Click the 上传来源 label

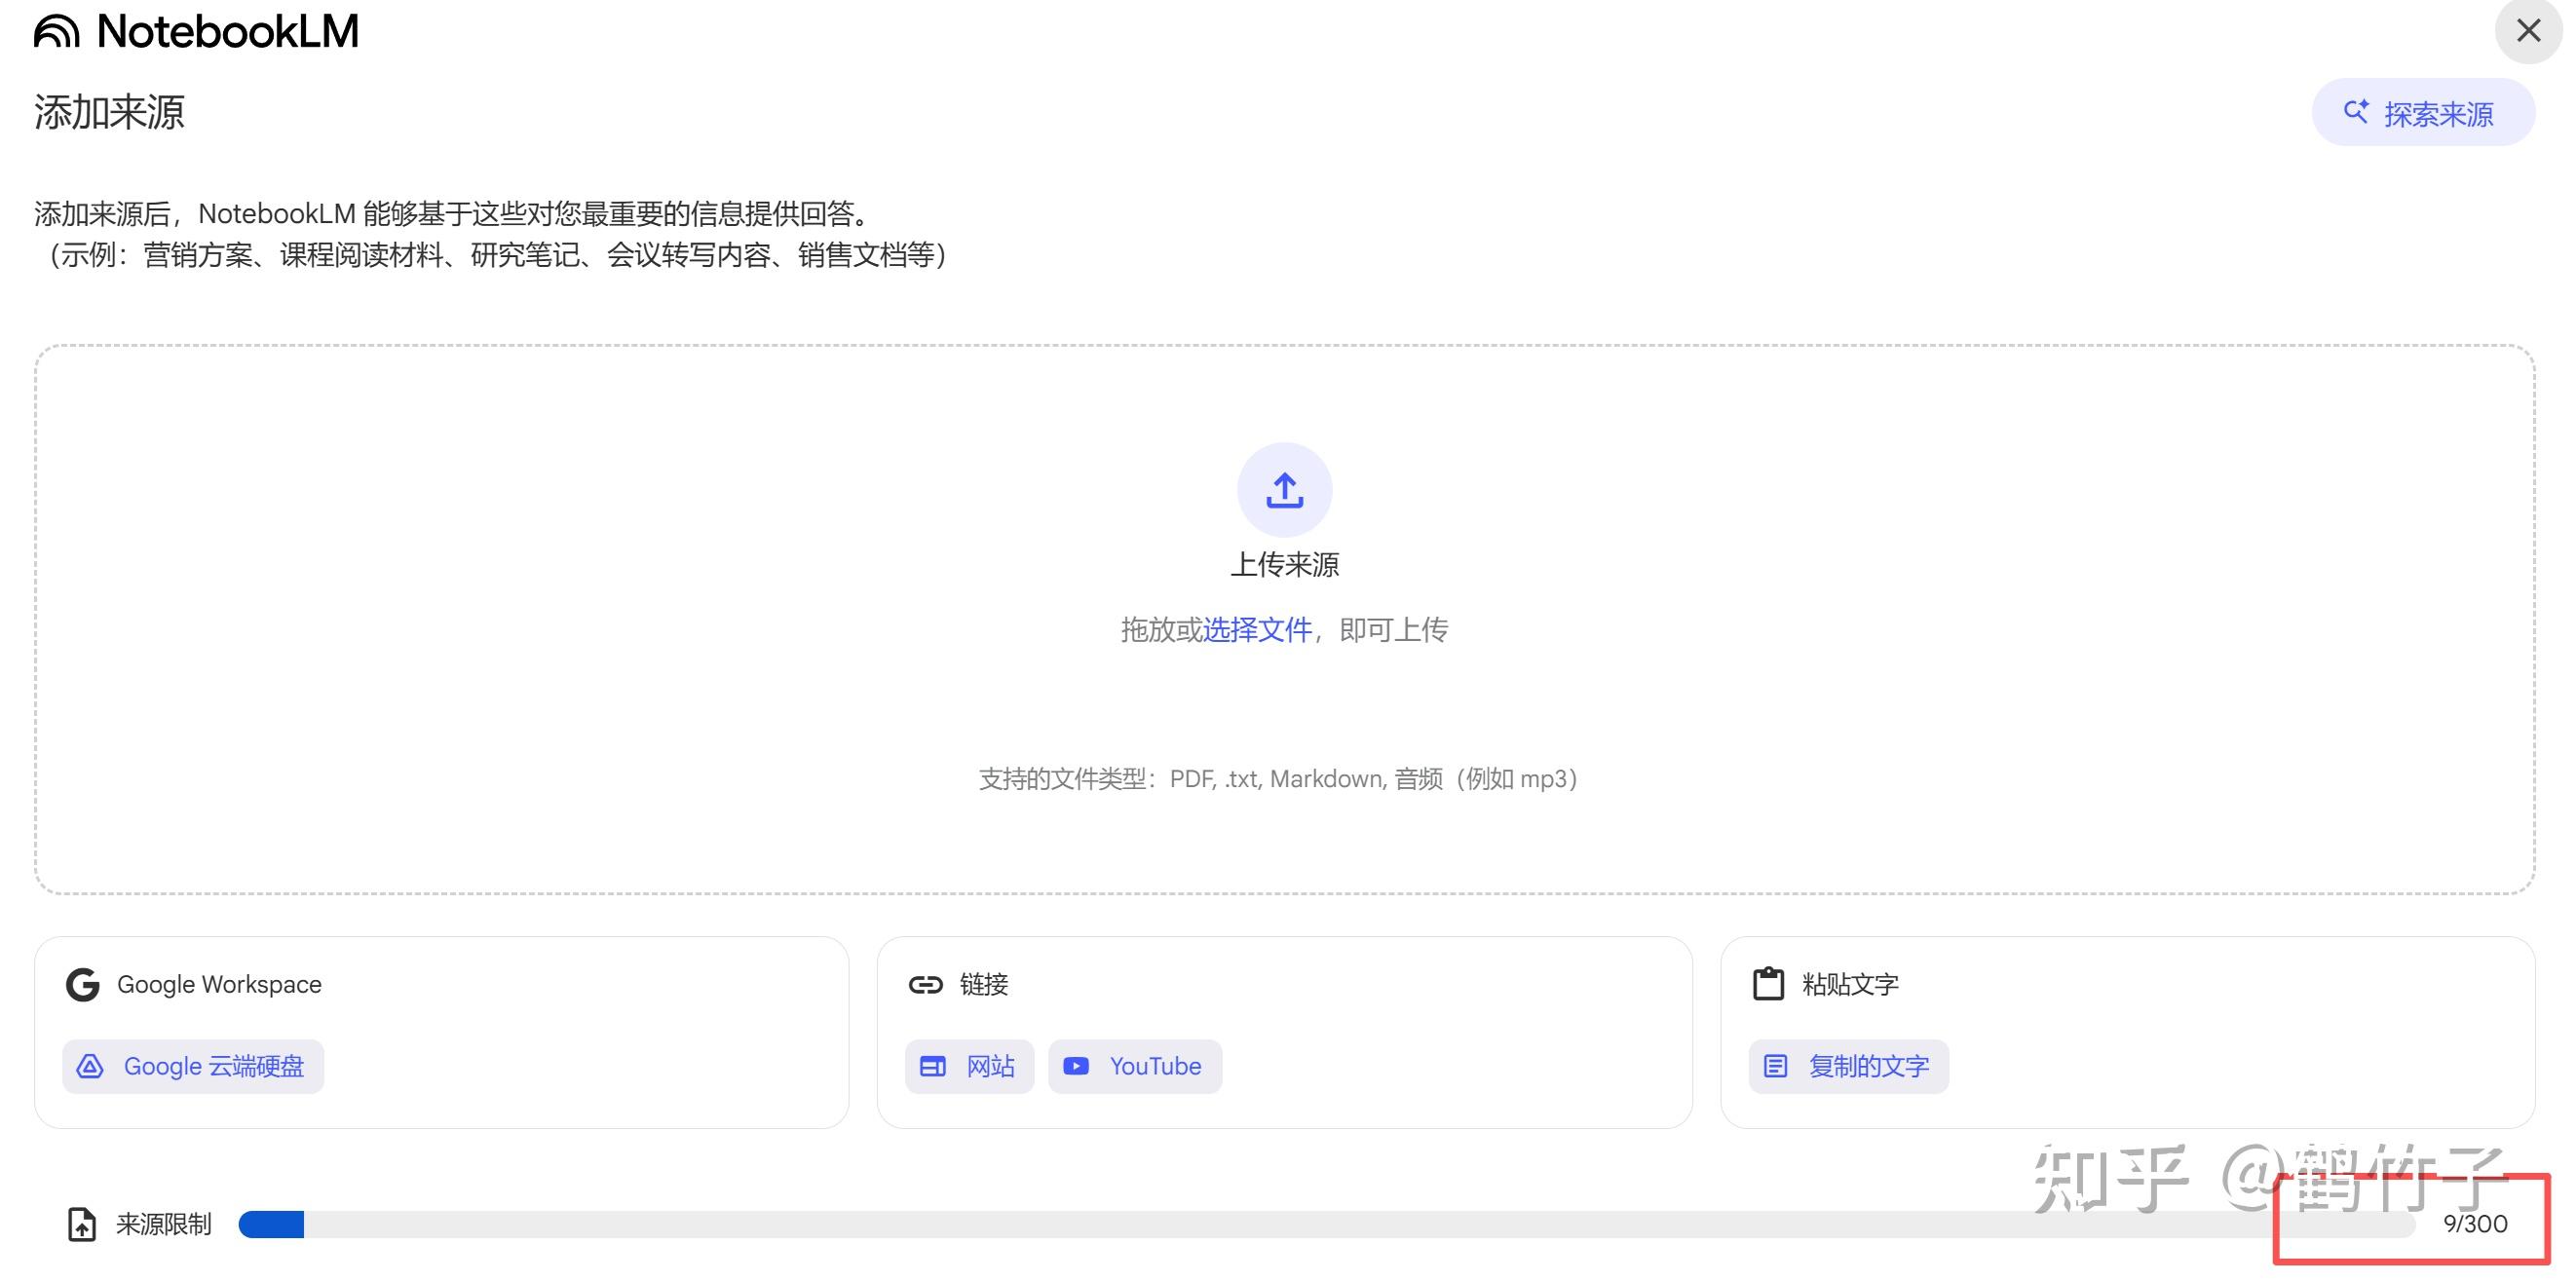pyautogui.click(x=1284, y=565)
